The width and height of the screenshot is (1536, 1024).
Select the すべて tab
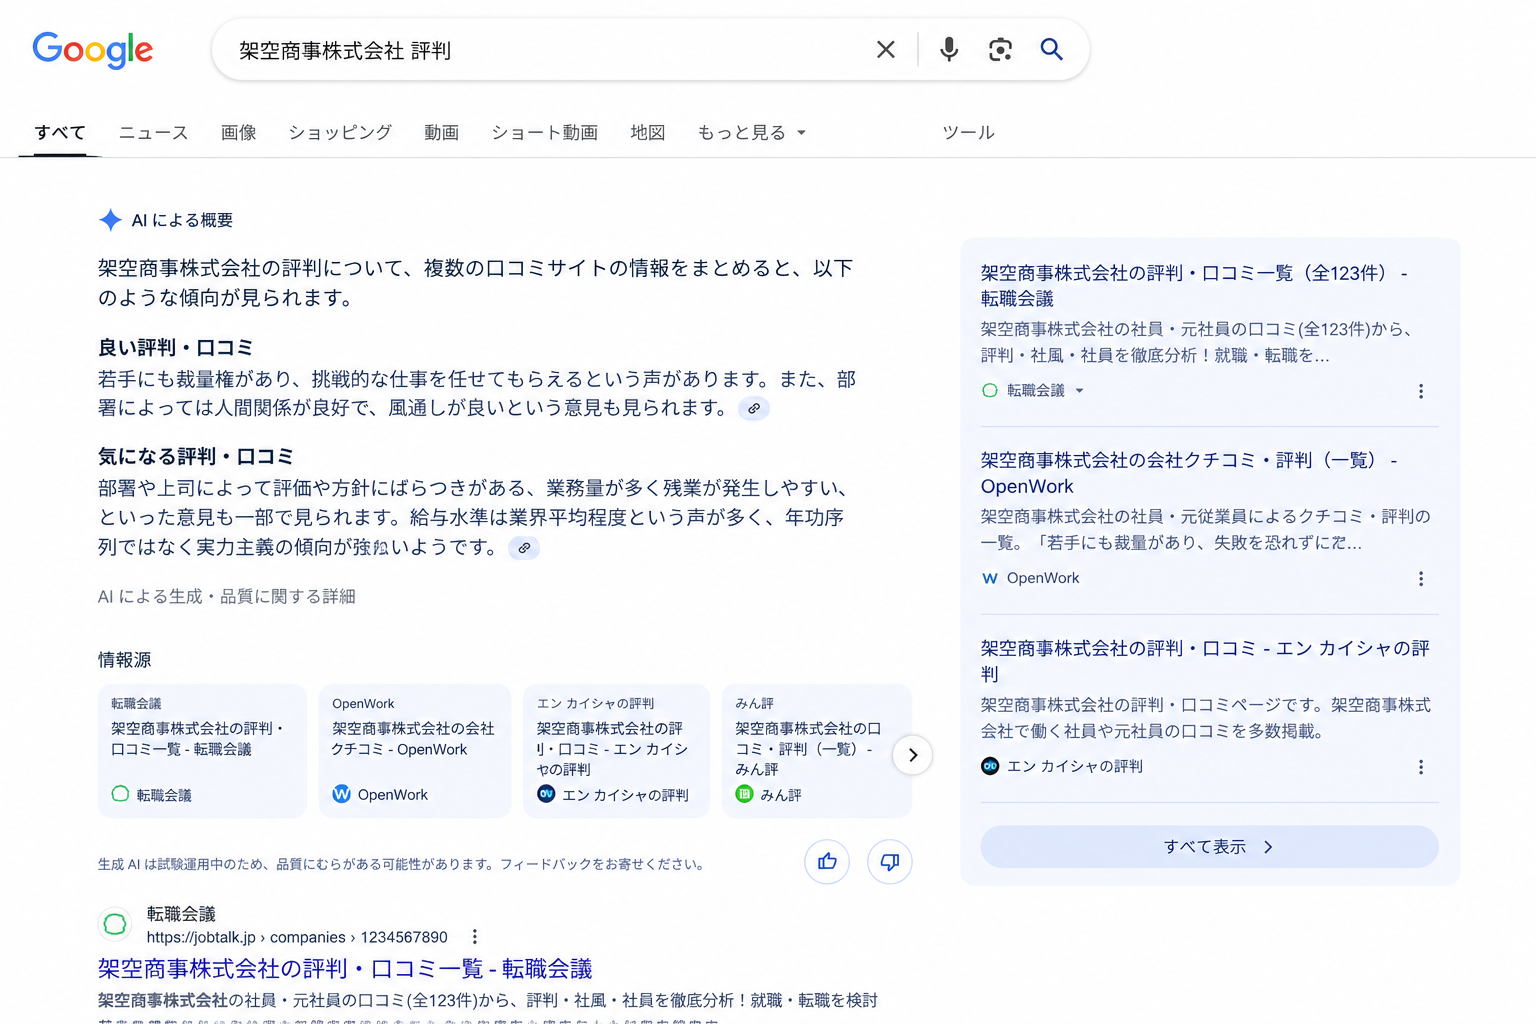pos(60,133)
